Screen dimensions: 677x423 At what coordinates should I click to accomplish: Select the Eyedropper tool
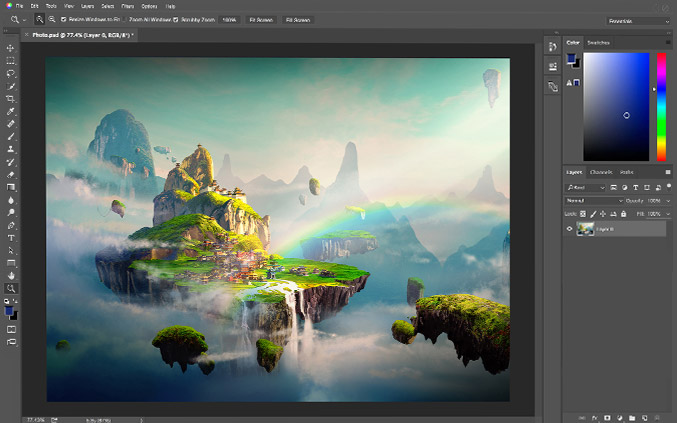click(11, 111)
